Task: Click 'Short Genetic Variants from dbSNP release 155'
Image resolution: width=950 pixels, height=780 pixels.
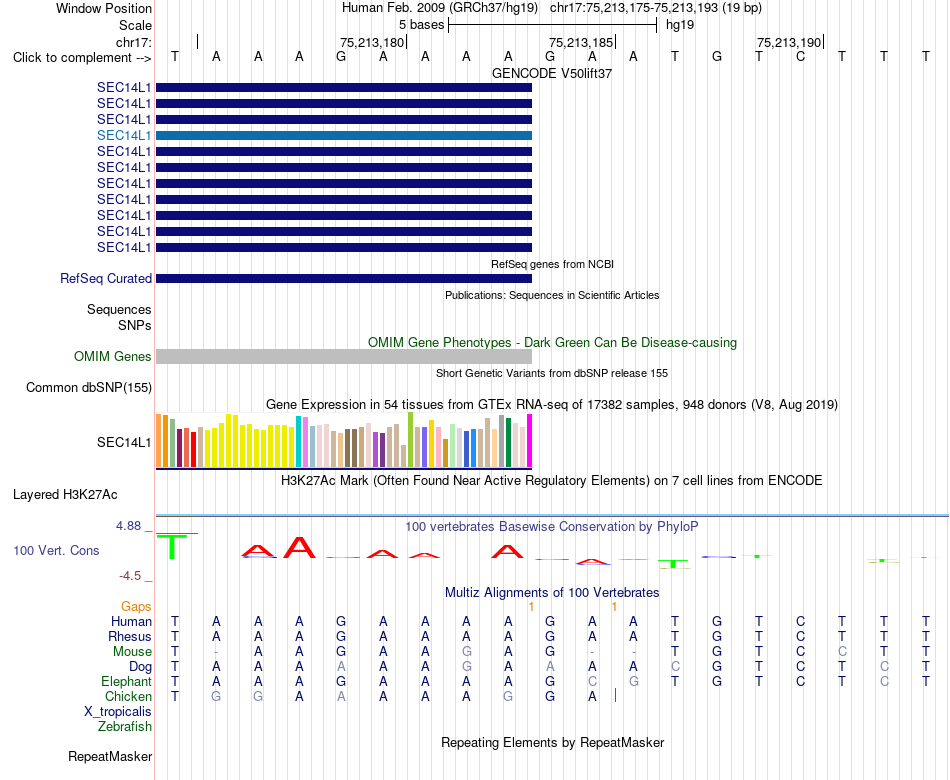Action: [x=552, y=373]
